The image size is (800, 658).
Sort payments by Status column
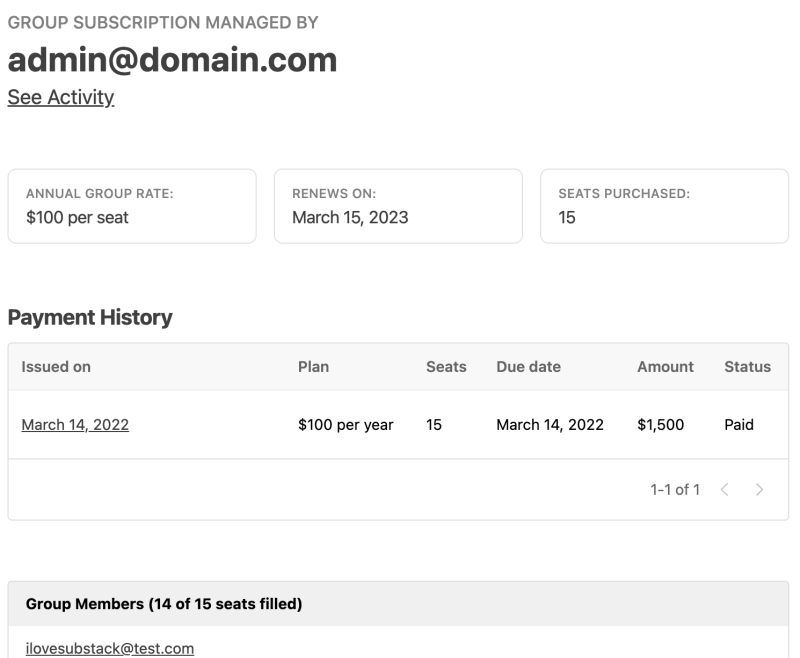(747, 367)
